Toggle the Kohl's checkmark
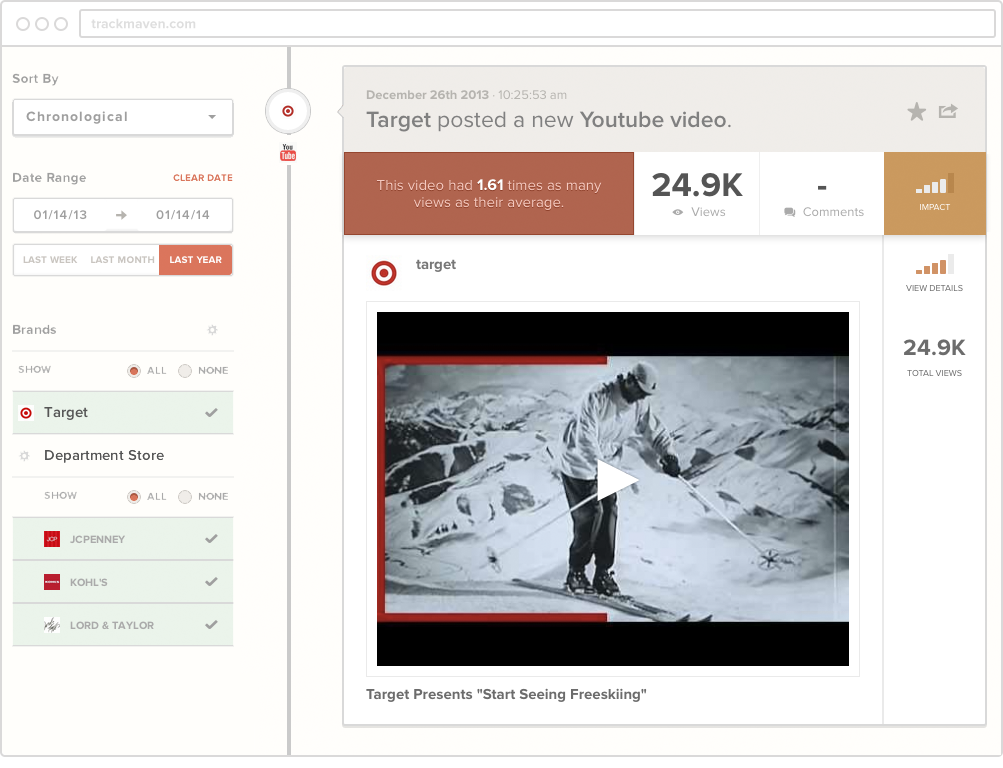 click(211, 581)
